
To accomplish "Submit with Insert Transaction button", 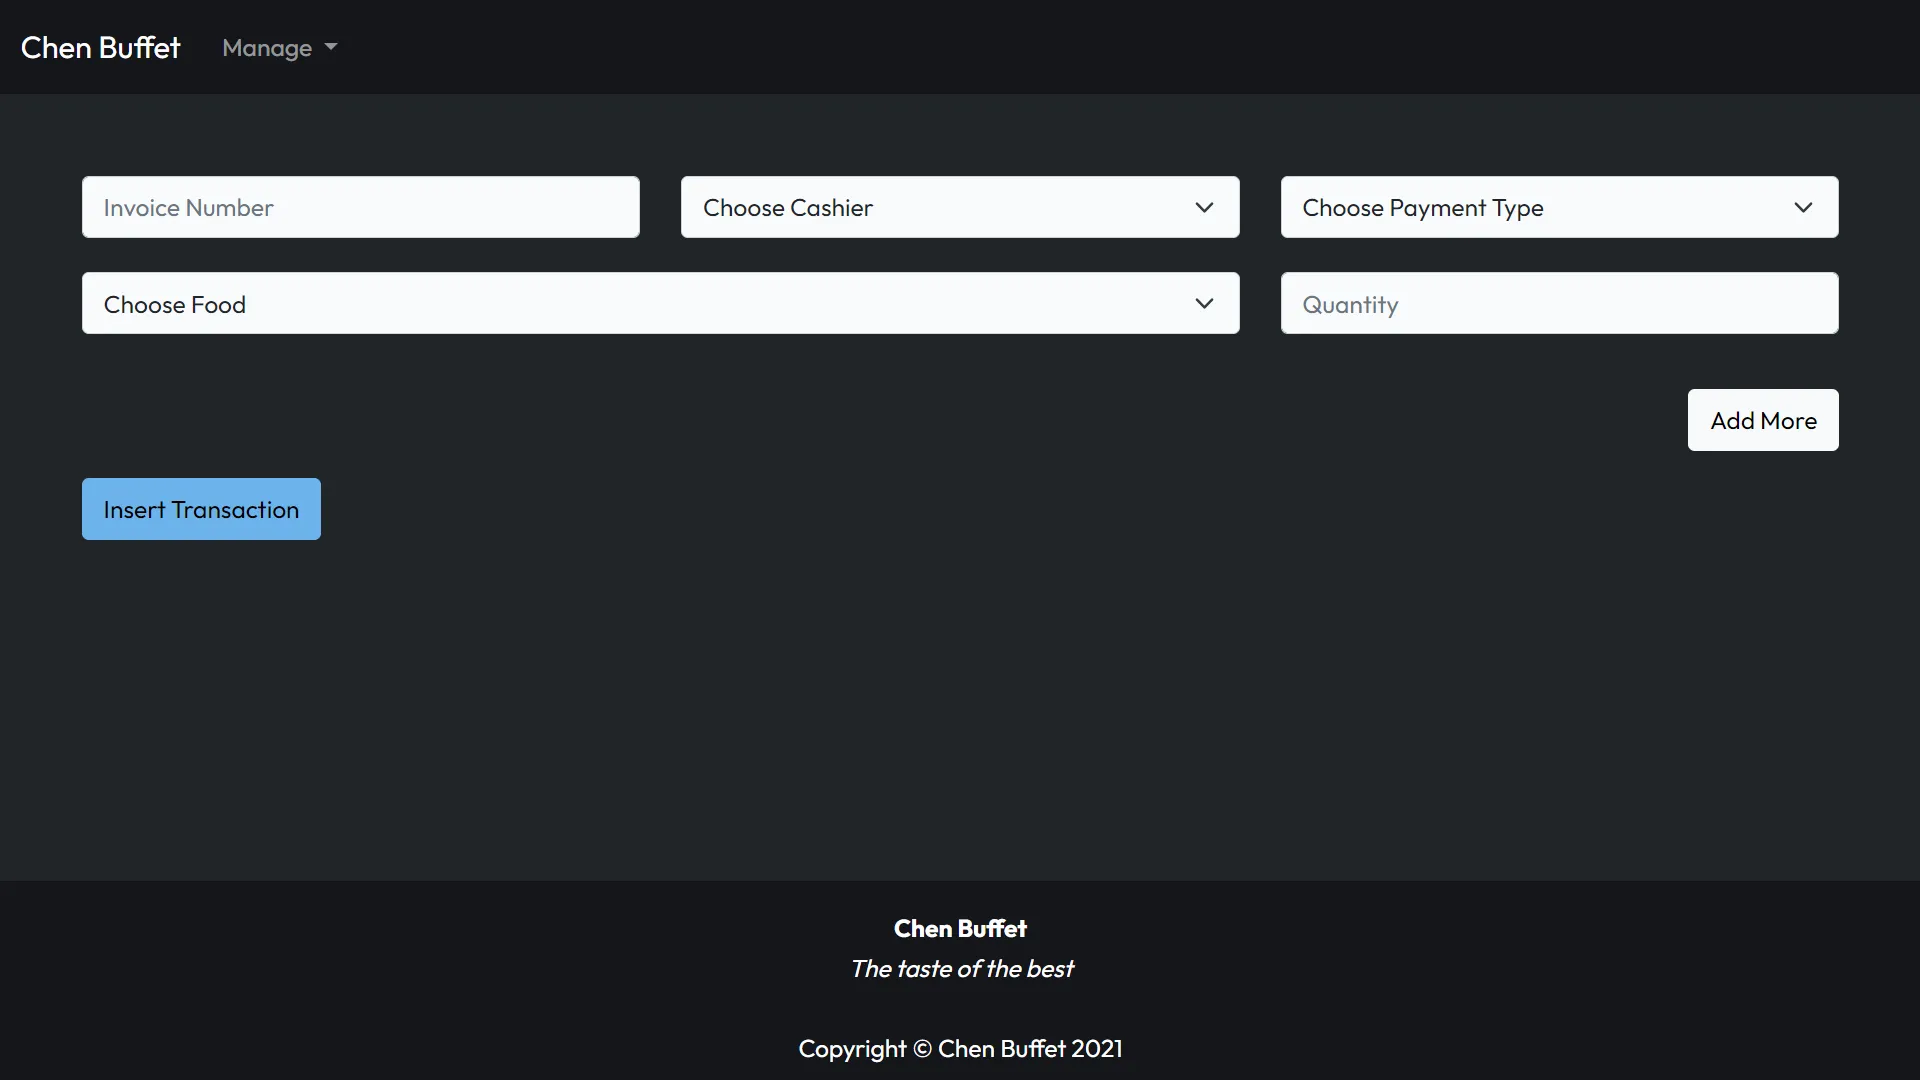I will [201, 509].
